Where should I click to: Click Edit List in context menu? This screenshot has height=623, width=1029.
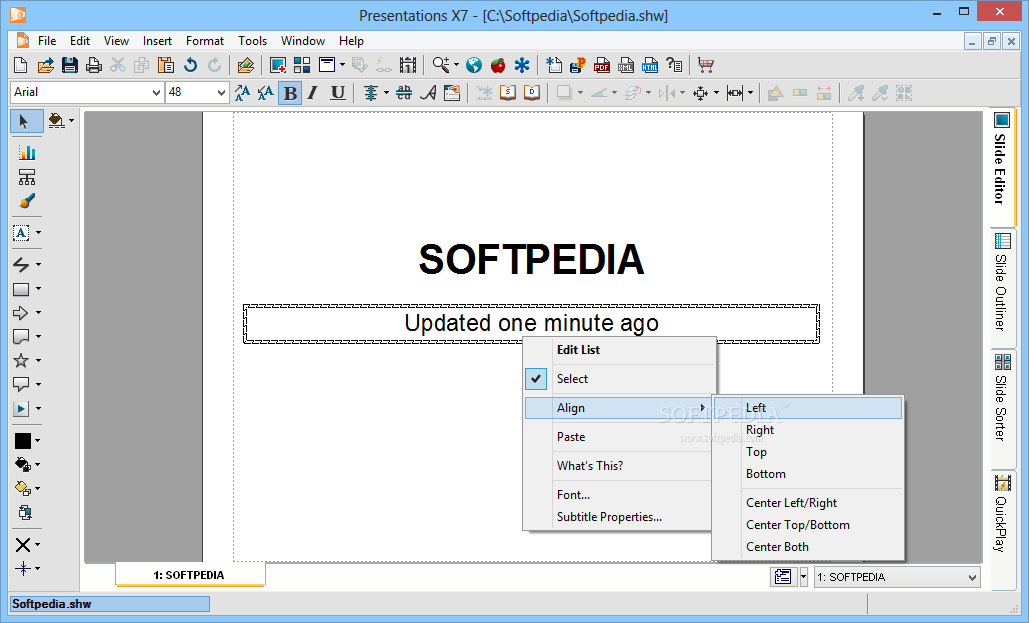578,350
